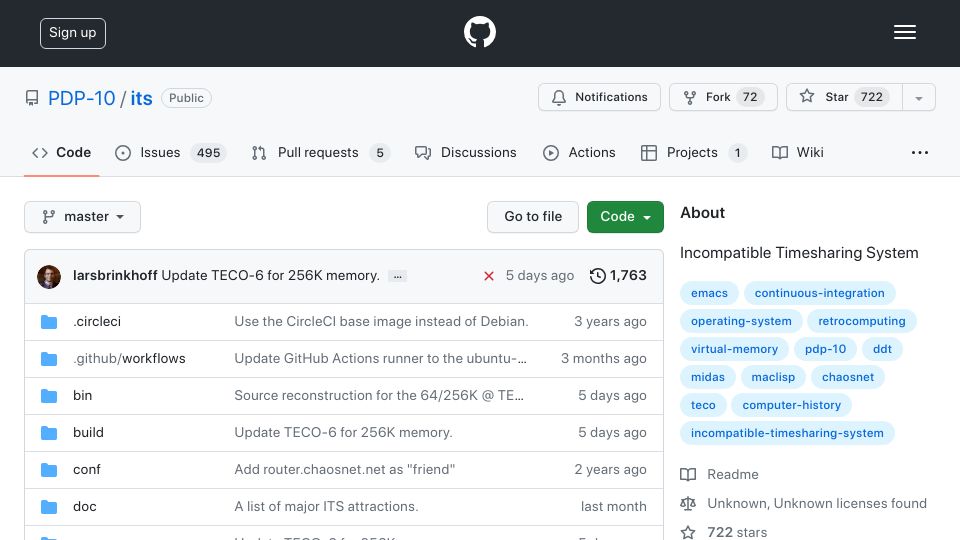Screen dimensions: 960x540
Task: Open the bin folder
Action: (x=82, y=396)
